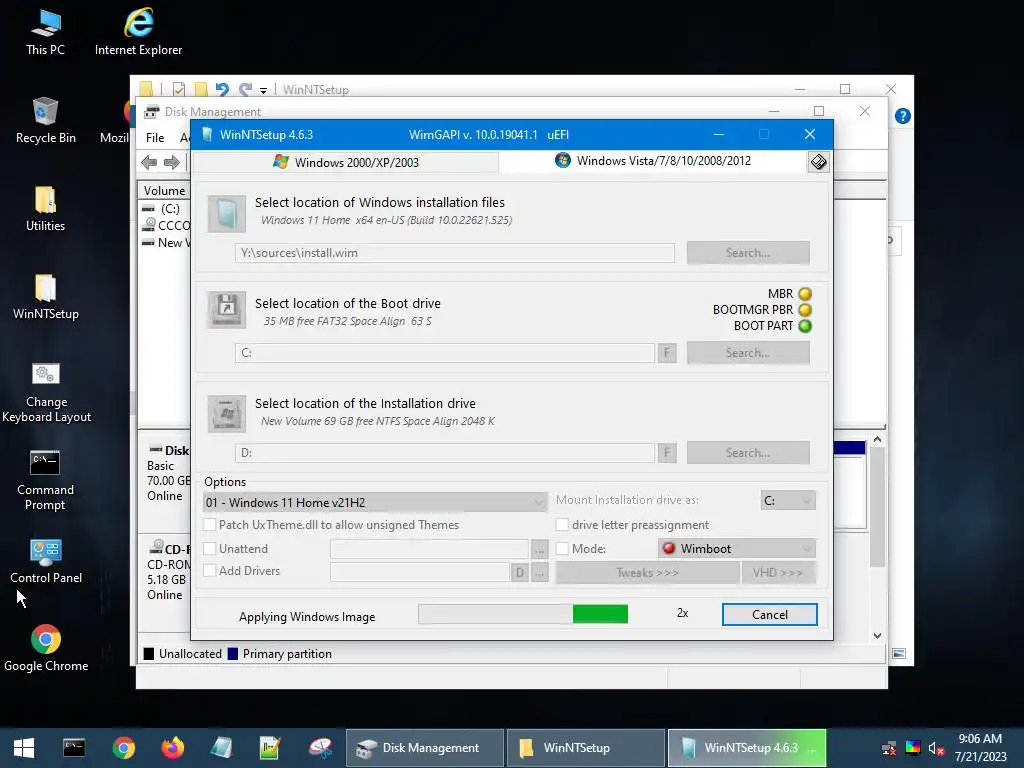Click the install.wim path field
Screen dimensions: 1024x768
tap(455, 253)
